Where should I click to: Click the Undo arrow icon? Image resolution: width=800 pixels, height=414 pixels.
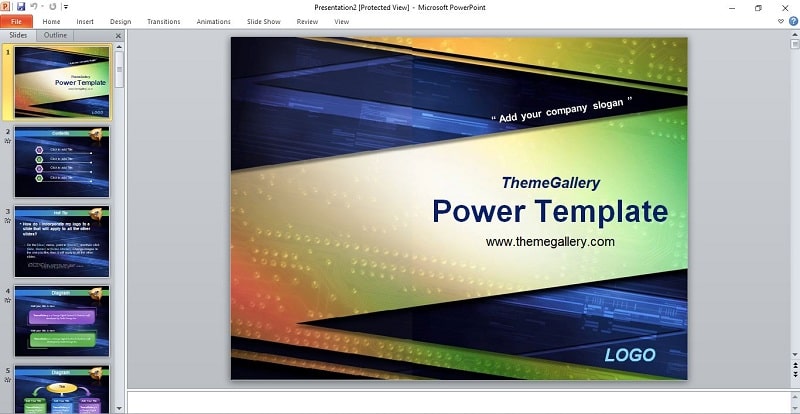coord(34,7)
